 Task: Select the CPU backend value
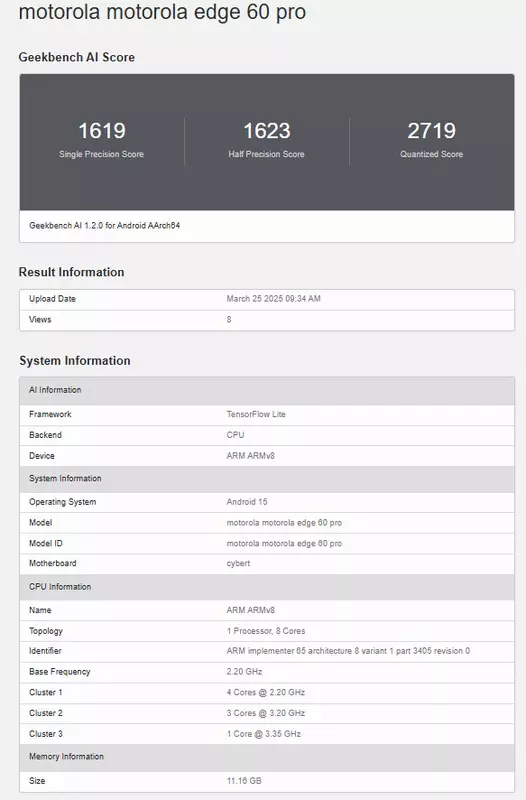point(235,435)
